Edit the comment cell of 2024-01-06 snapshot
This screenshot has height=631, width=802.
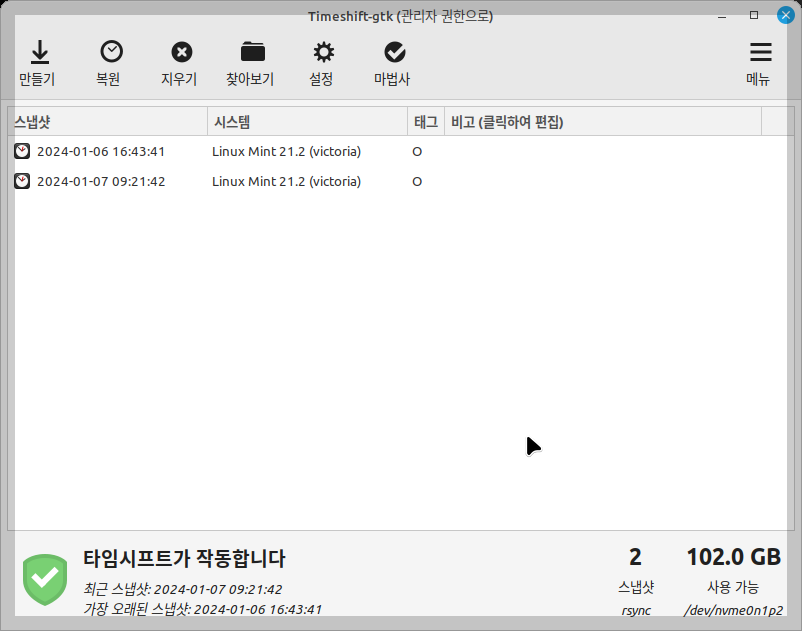(x=603, y=151)
